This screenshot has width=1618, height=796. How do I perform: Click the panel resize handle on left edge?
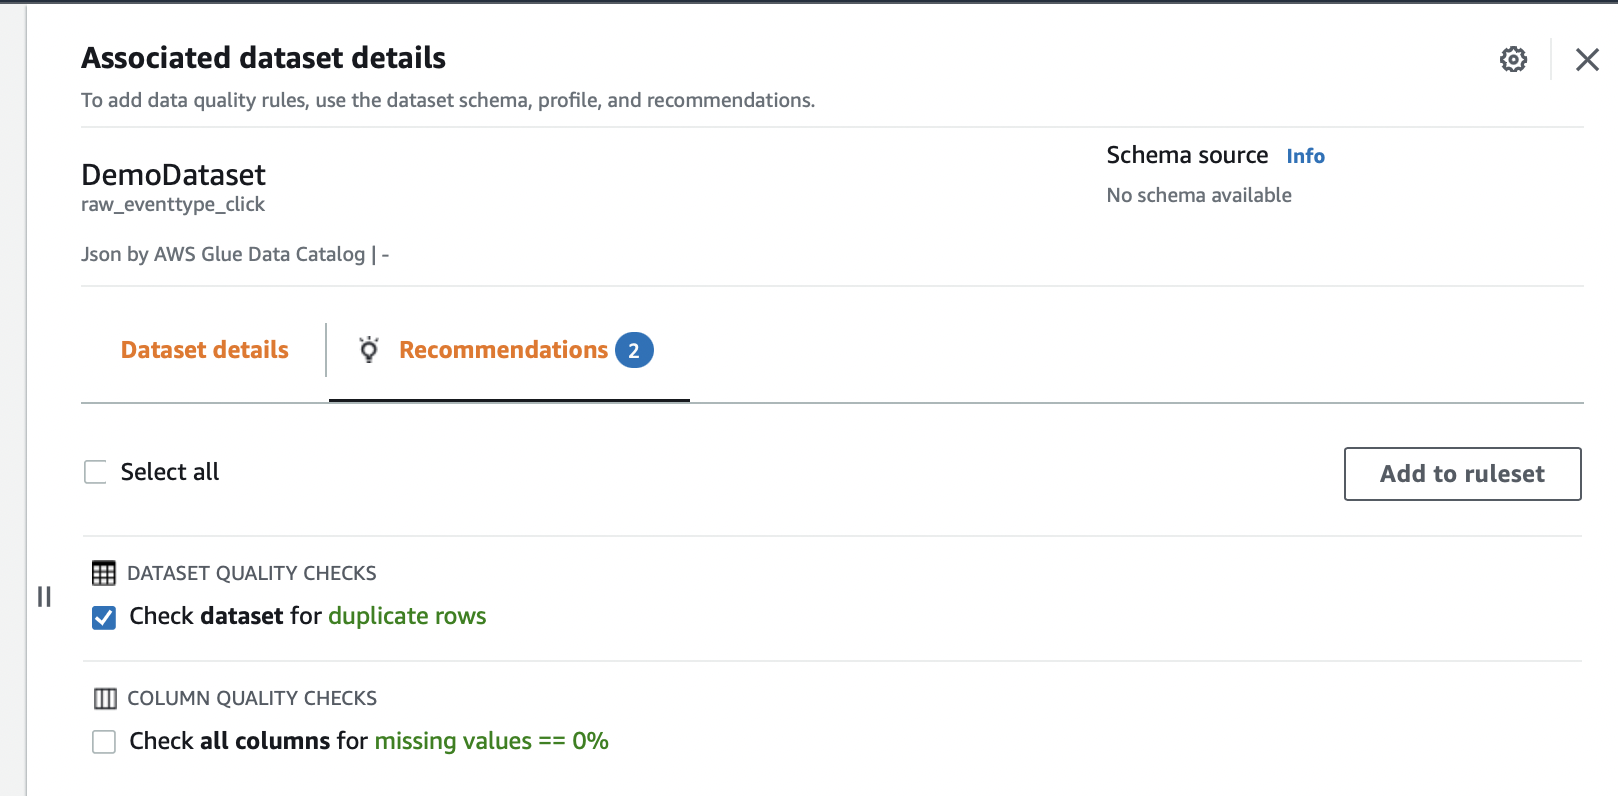[44, 597]
